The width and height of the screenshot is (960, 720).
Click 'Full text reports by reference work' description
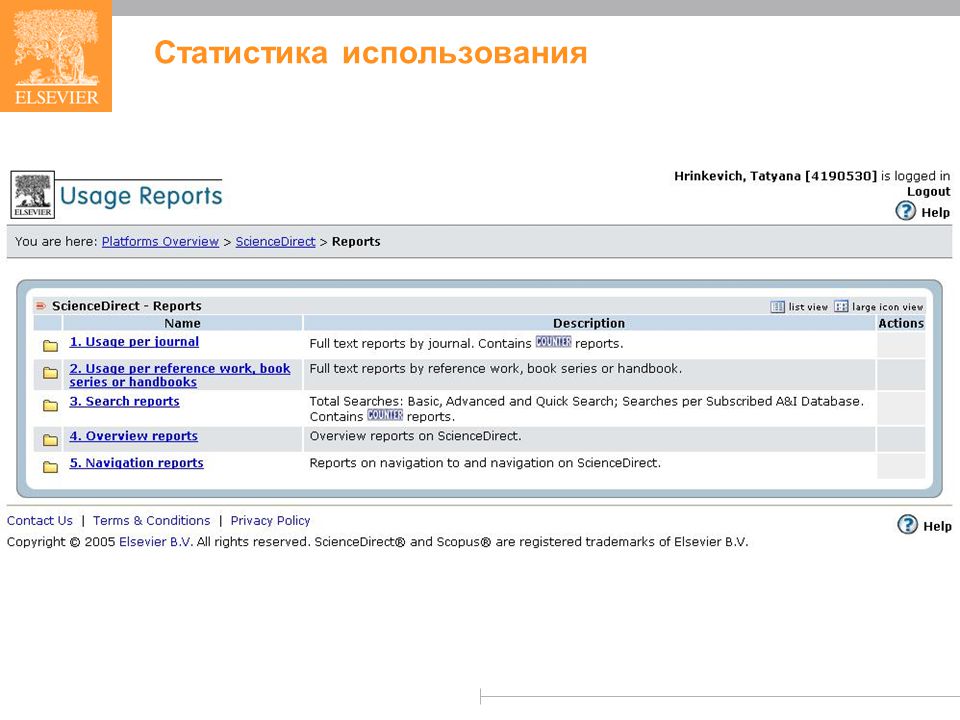coord(495,369)
